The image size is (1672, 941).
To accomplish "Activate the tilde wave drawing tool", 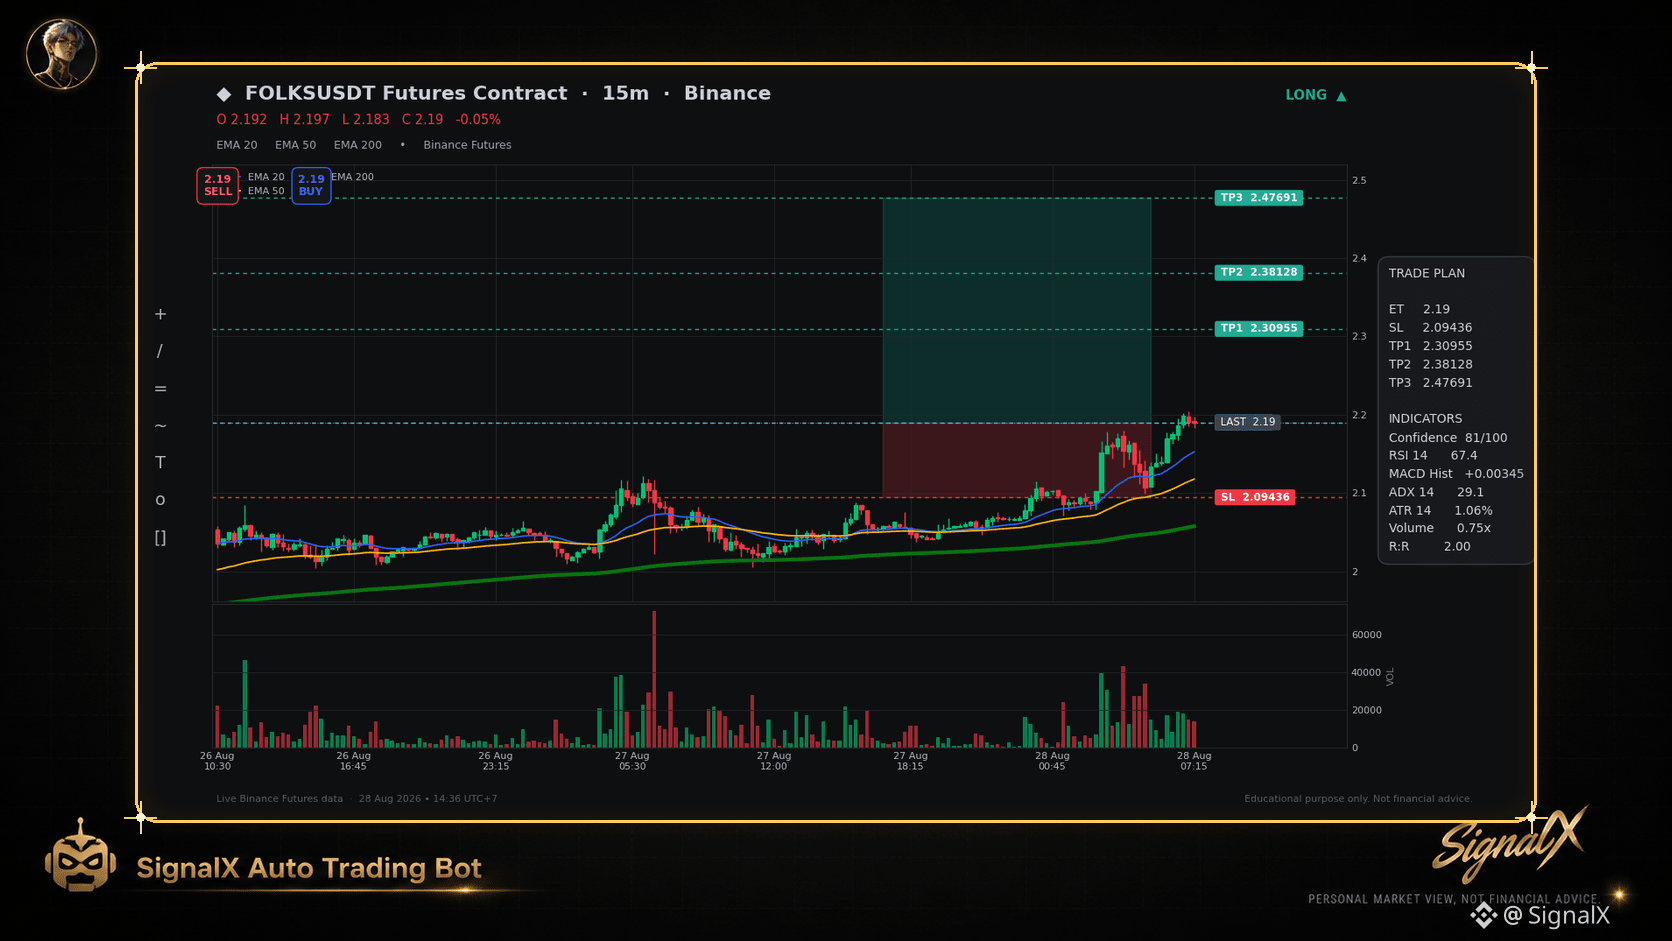I will [160, 426].
